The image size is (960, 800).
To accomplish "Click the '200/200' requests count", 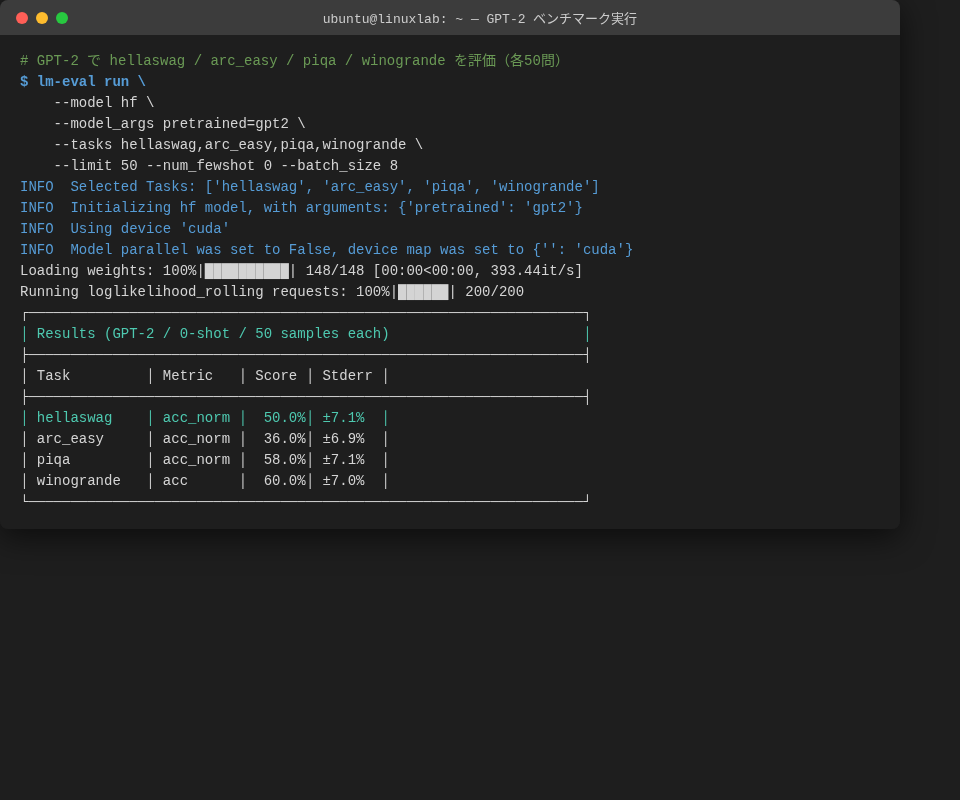I will click(x=494, y=292).
